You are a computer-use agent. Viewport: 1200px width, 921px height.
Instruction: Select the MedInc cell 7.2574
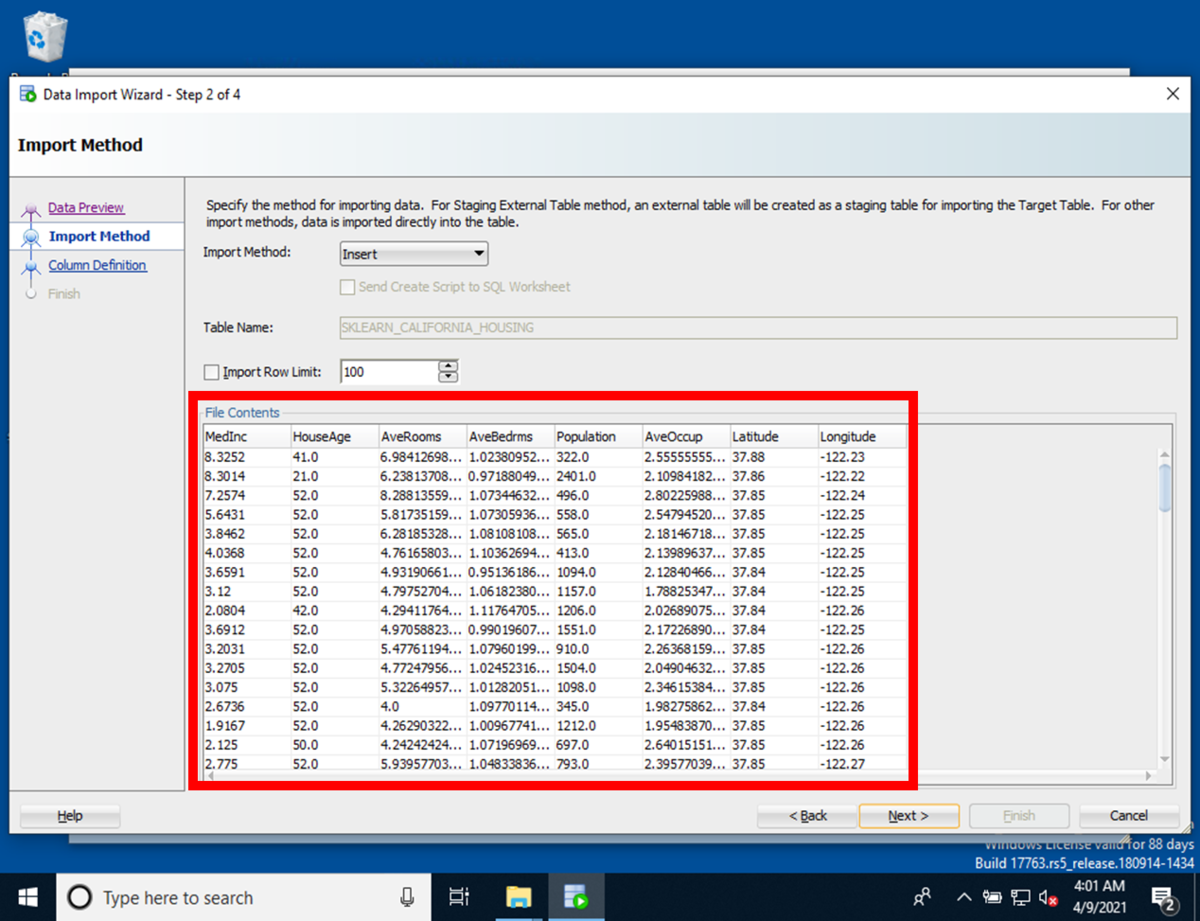(x=246, y=495)
